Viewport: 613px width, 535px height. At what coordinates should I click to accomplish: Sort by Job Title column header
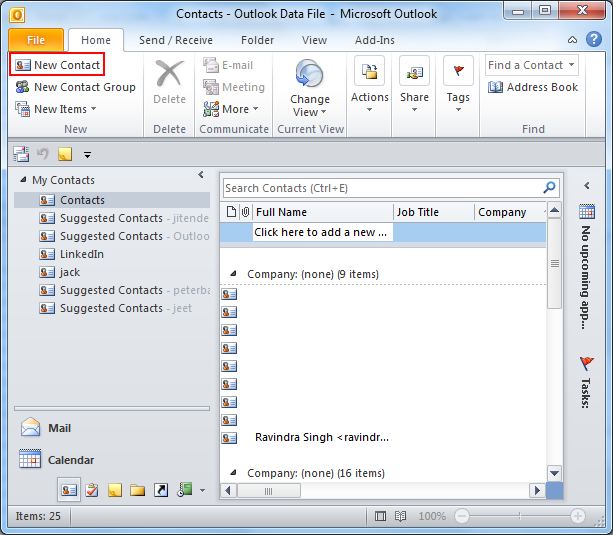click(x=434, y=212)
